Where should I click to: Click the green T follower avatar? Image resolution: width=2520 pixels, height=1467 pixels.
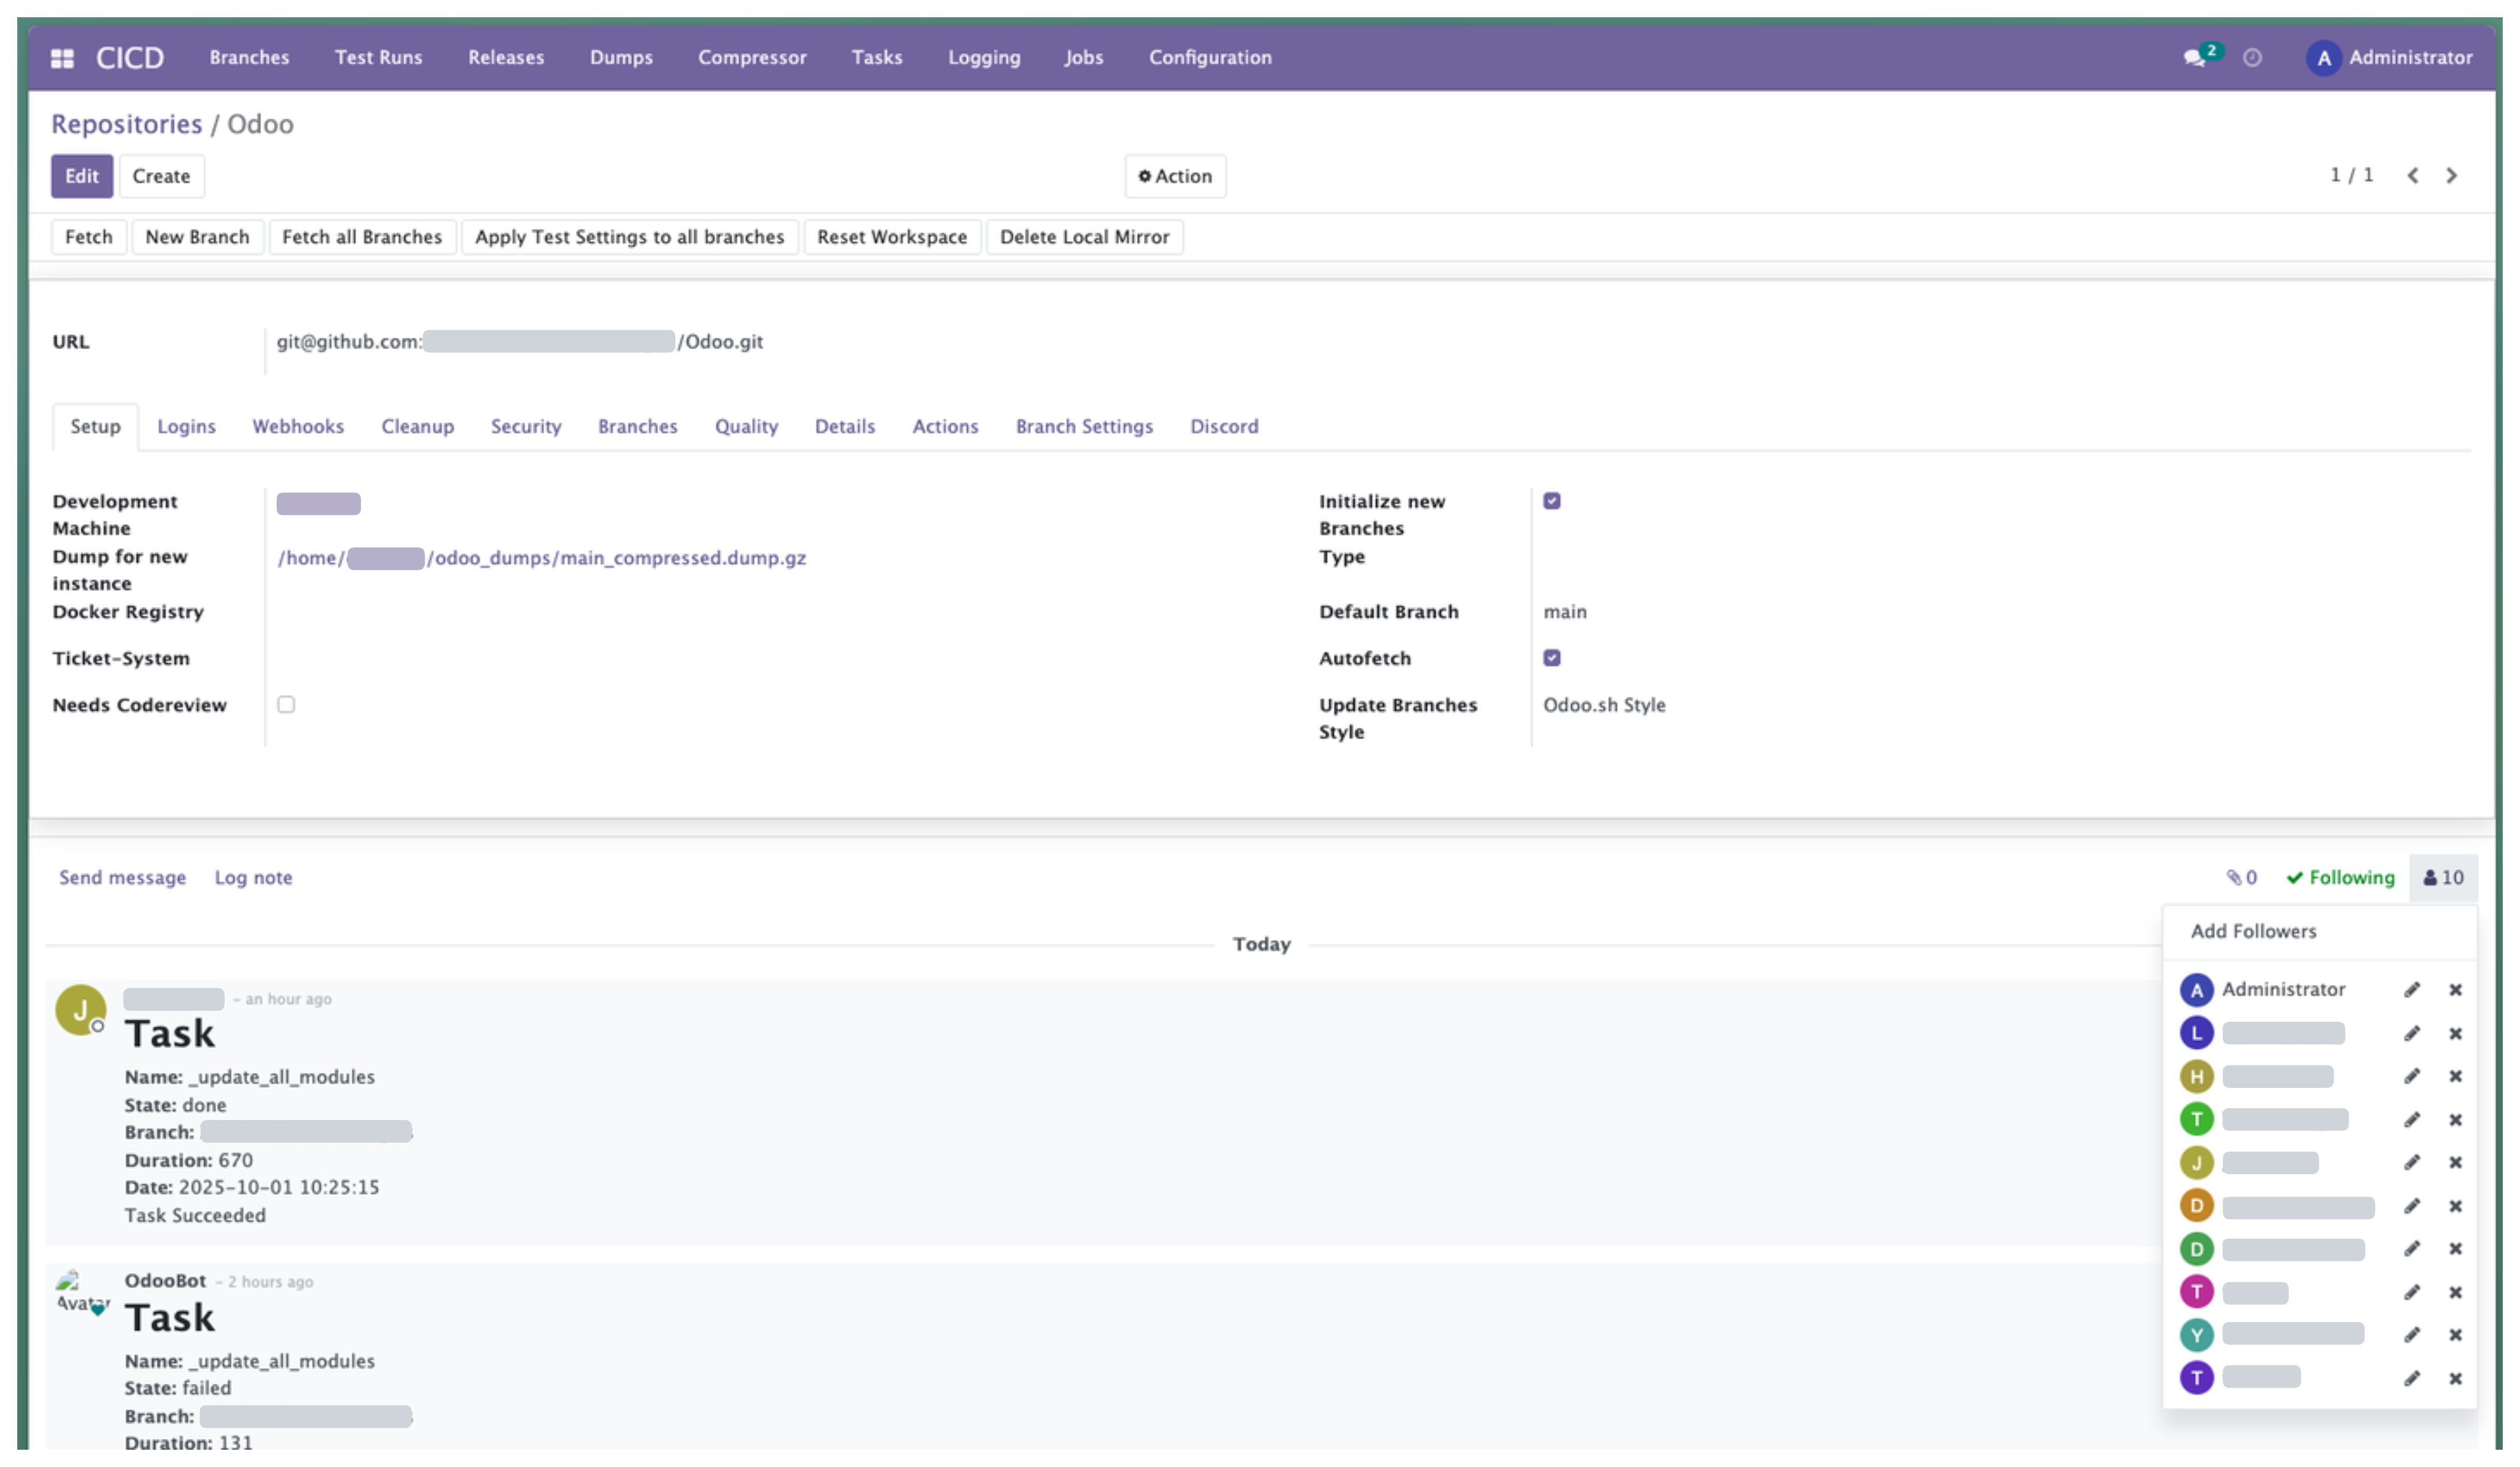2196,1119
